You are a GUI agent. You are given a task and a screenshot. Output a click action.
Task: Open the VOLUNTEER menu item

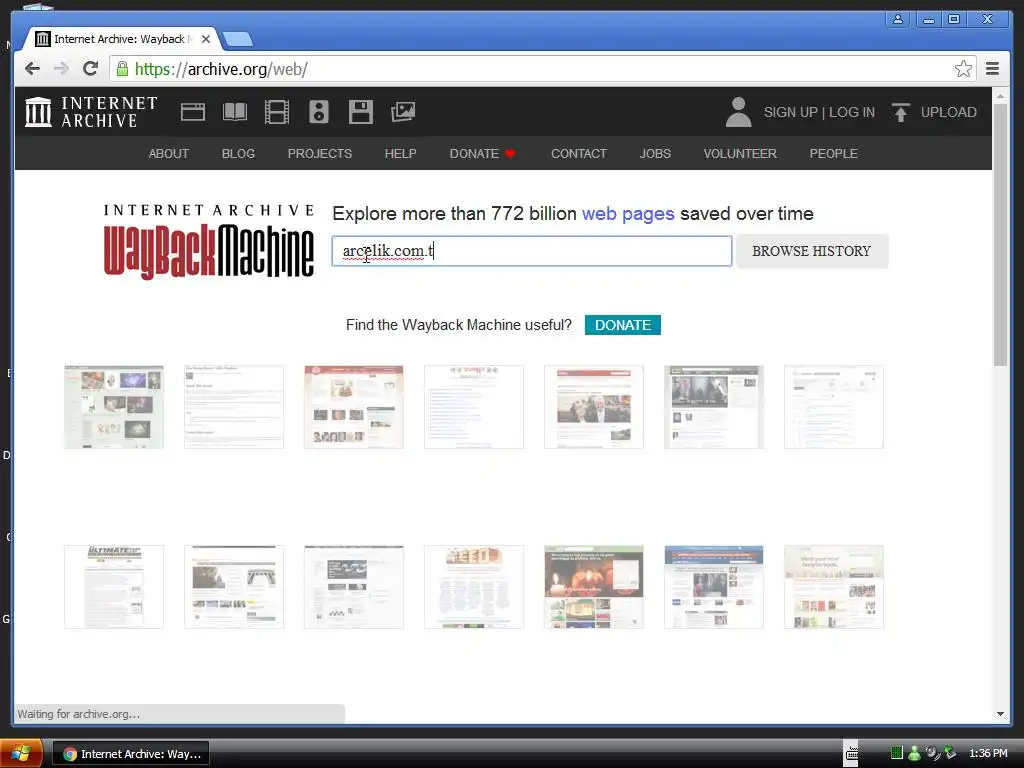[740, 153]
